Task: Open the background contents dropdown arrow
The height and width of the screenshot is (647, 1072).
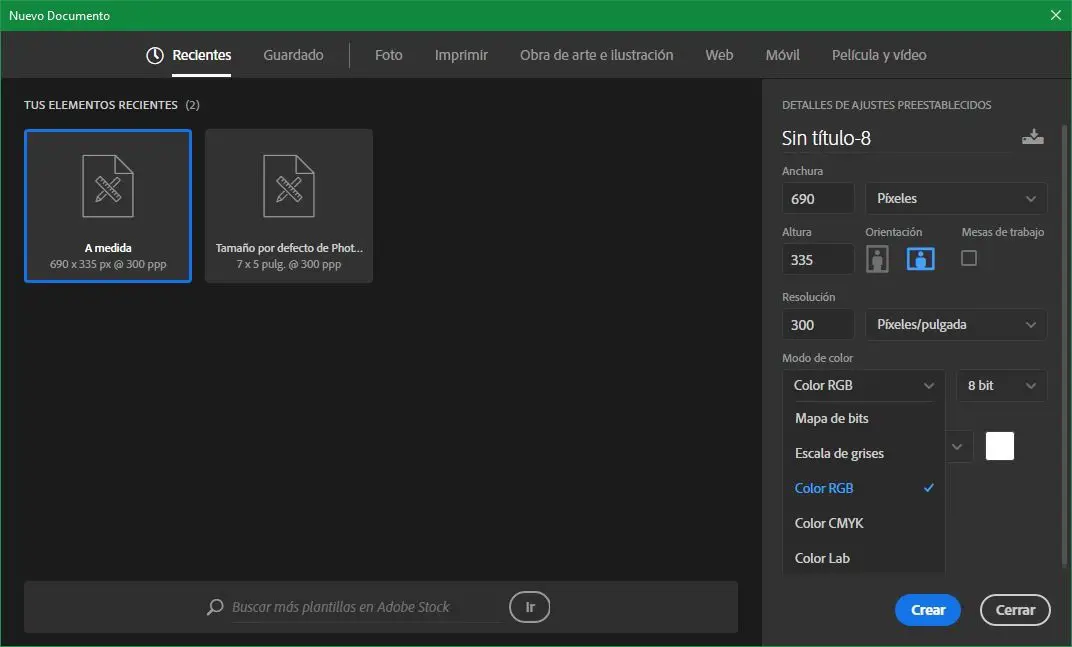Action: [x=957, y=447]
